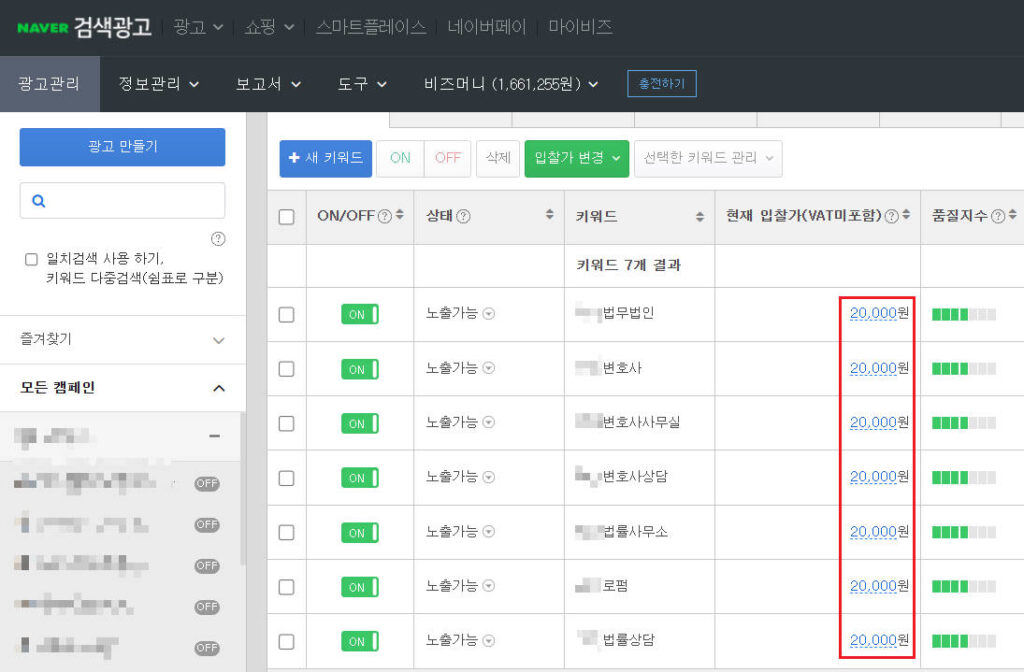Image resolution: width=1024 pixels, height=672 pixels.
Task: Check the 변호사사무실 row checkbox
Action: coord(286,424)
